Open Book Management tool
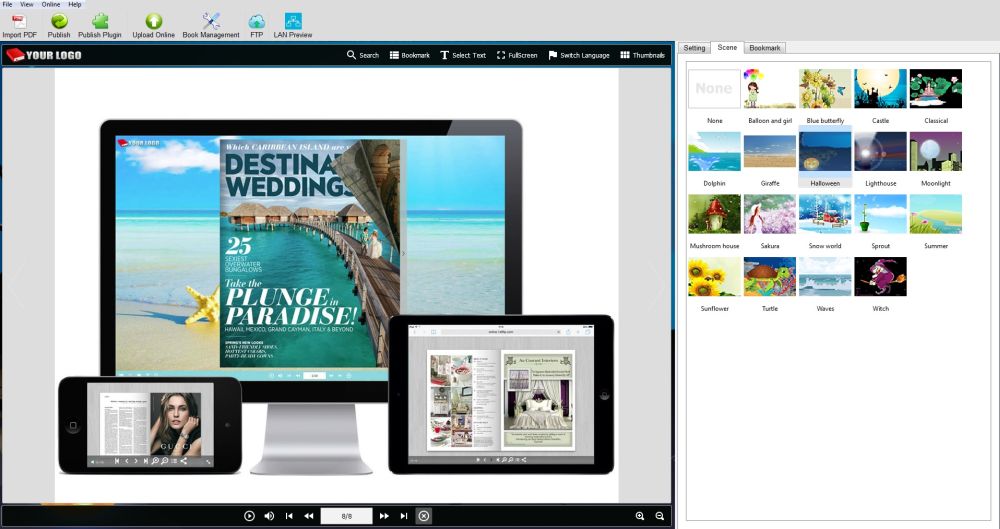Screen dimensions: 1000x529 pyautogui.click(x=211, y=21)
